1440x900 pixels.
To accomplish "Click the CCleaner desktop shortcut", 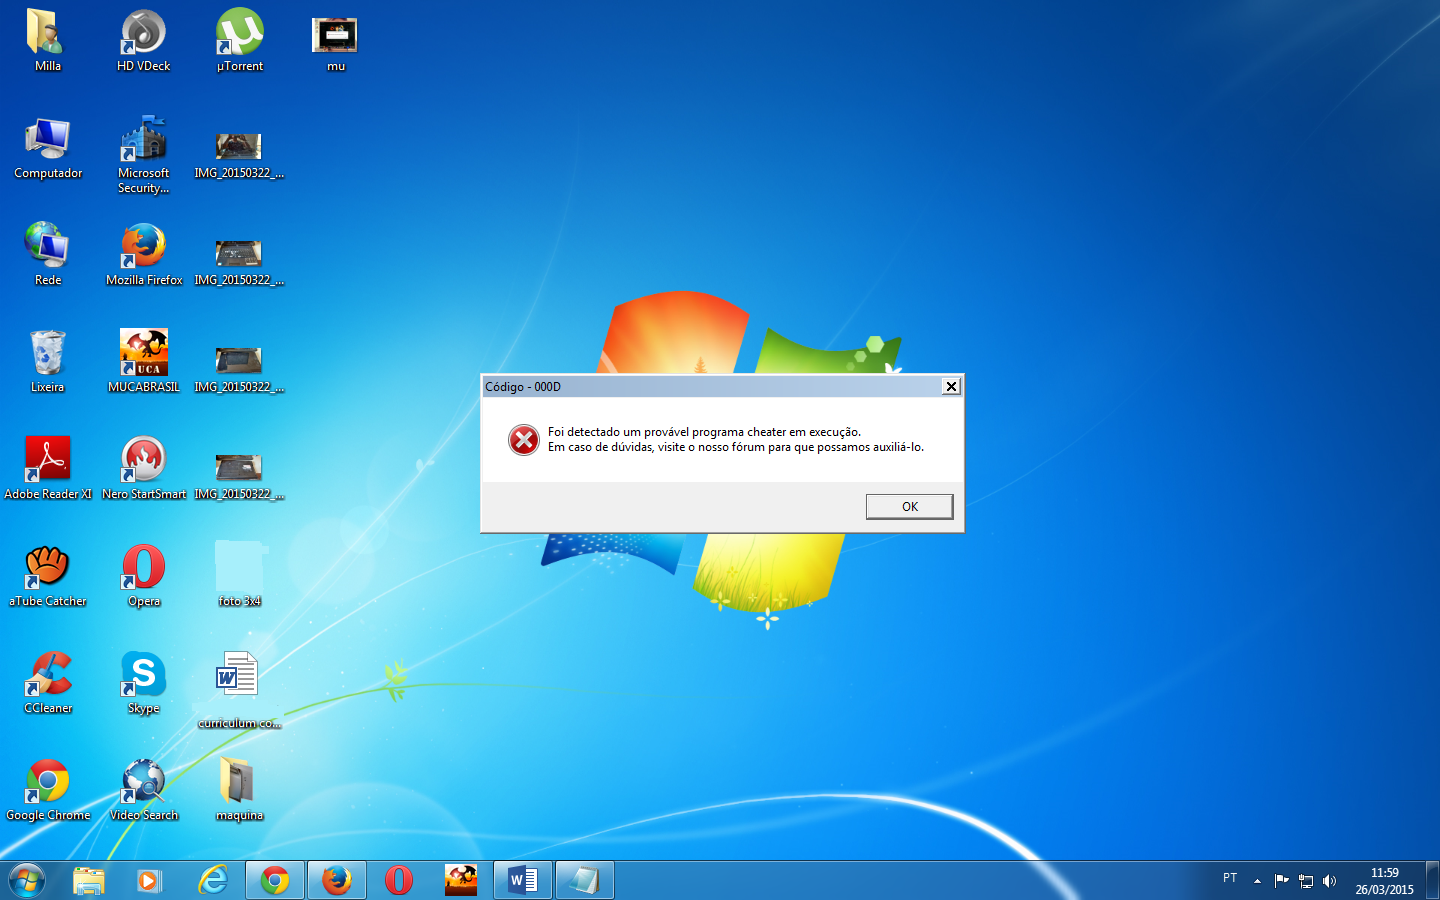I will point(48,675).
